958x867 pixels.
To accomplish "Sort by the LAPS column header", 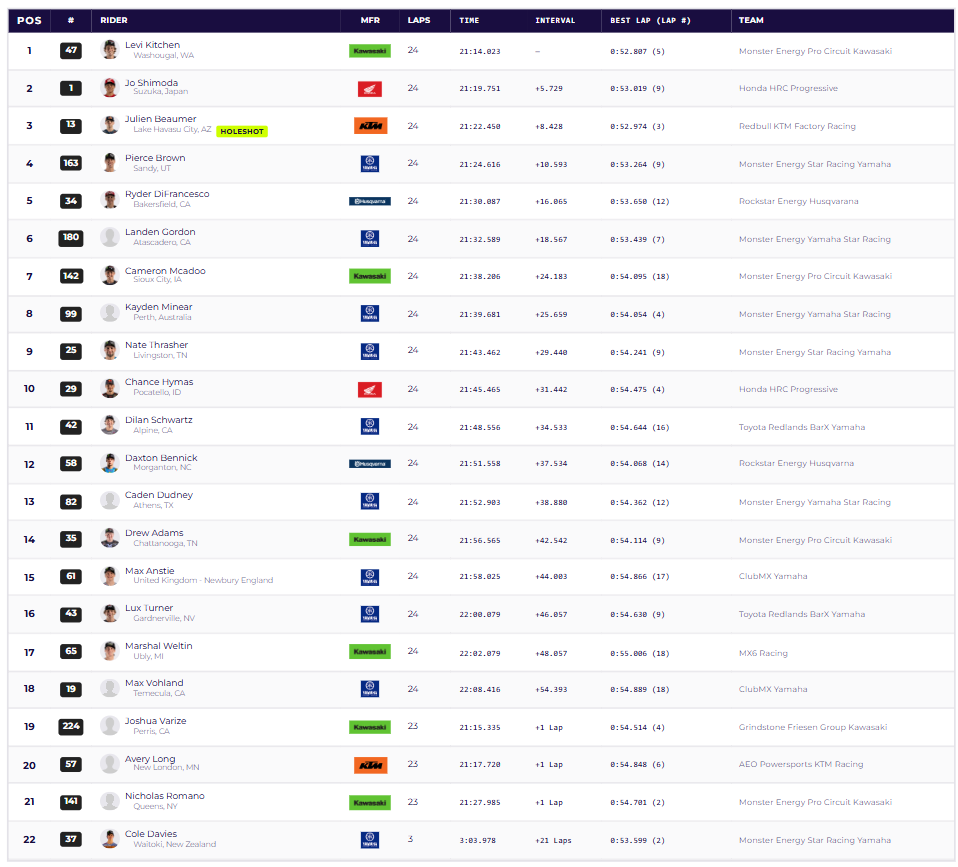I will 419,20.
